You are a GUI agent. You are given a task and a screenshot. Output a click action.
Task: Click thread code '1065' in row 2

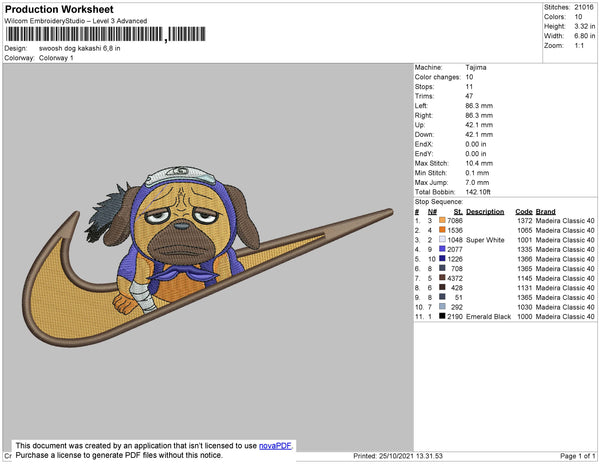tap(525, 230)
